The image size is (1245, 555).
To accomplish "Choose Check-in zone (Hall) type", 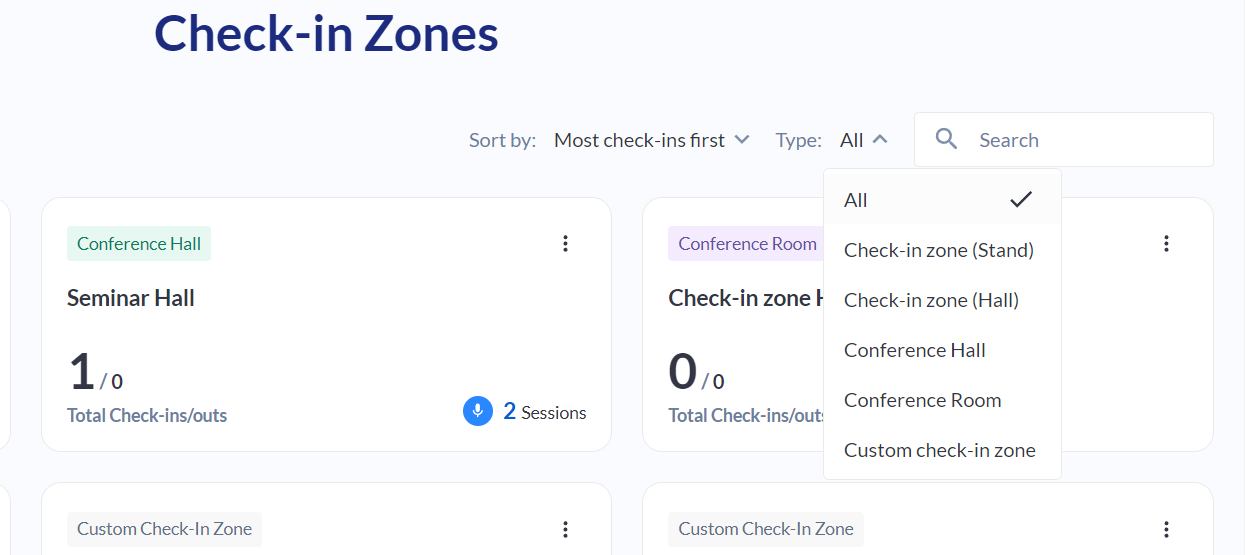I will (x=931, y=300).
